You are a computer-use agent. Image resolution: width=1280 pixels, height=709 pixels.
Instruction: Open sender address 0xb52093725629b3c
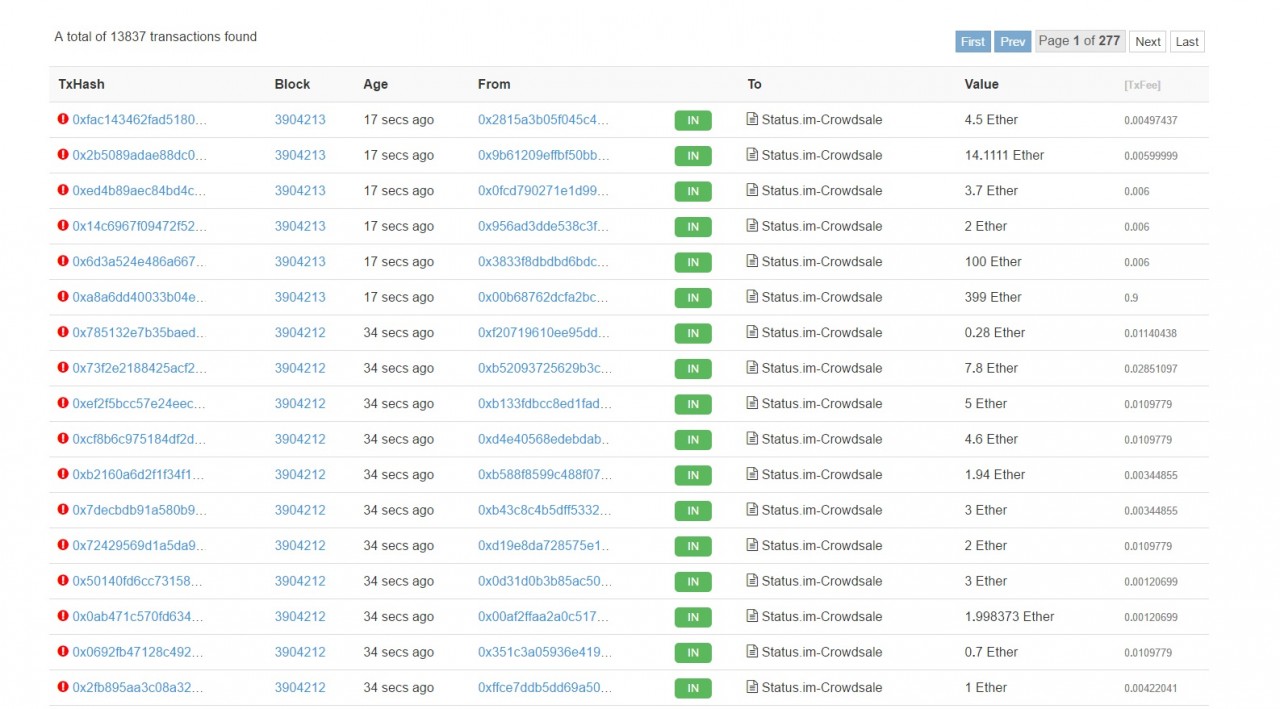(x=545, y=368)
